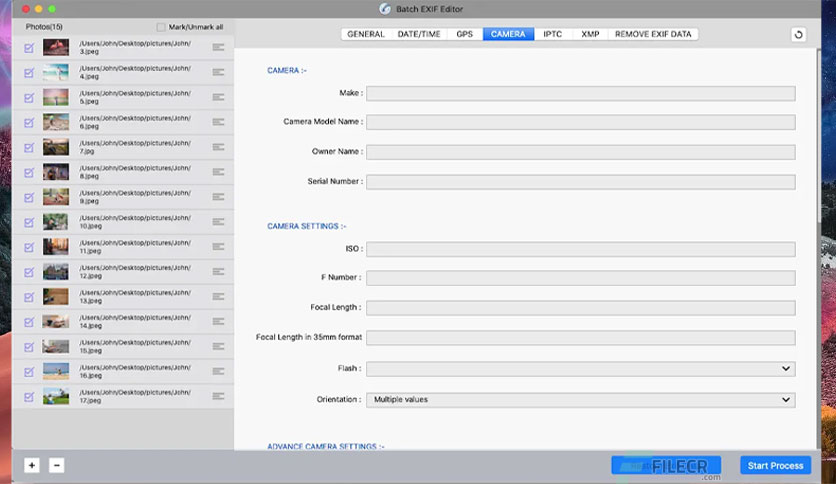Click into the Camera Model Name field
836x484 pixels.
581,122
